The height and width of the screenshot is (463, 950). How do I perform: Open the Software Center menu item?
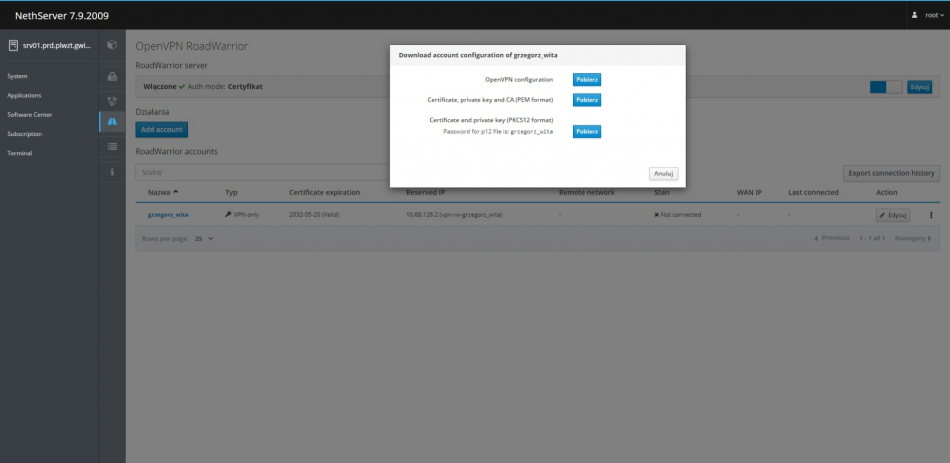click(x=29, y=114)
